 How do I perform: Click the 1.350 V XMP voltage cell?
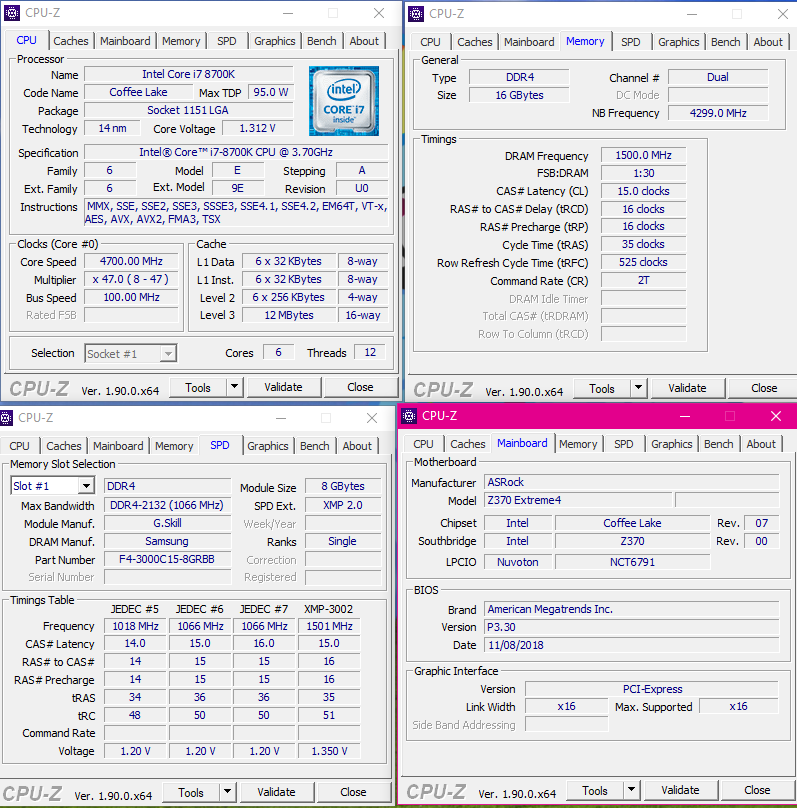click(x=329, y=751)
